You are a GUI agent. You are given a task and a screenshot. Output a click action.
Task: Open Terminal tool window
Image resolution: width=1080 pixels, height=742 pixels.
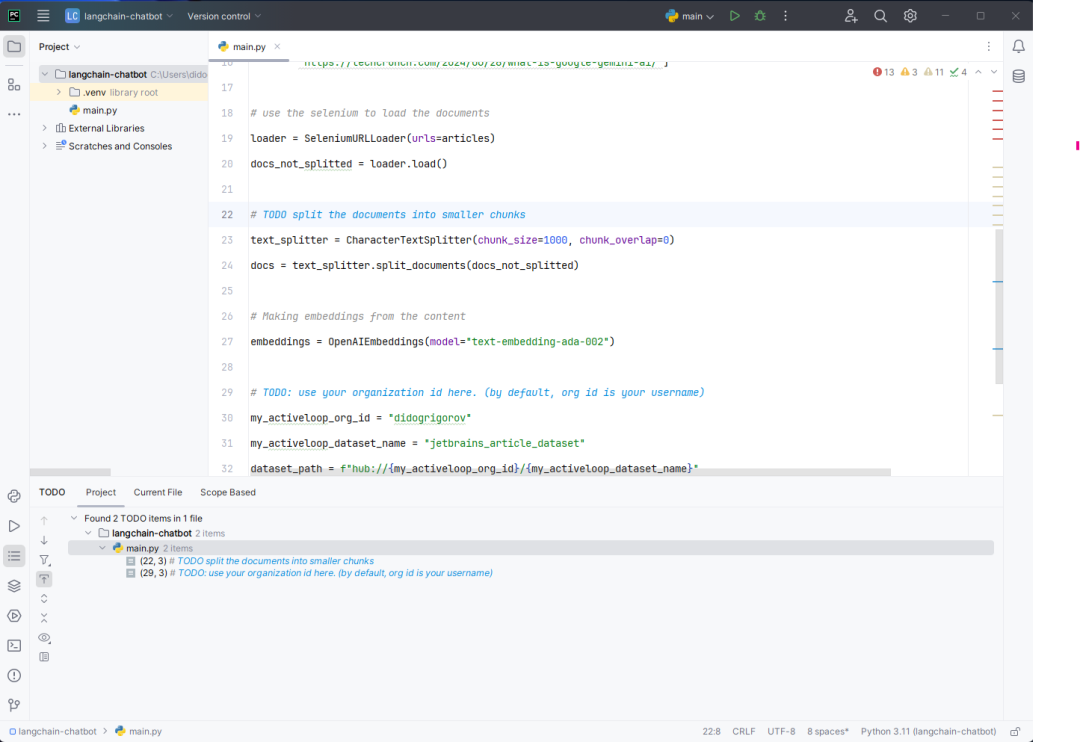point(14,646)
